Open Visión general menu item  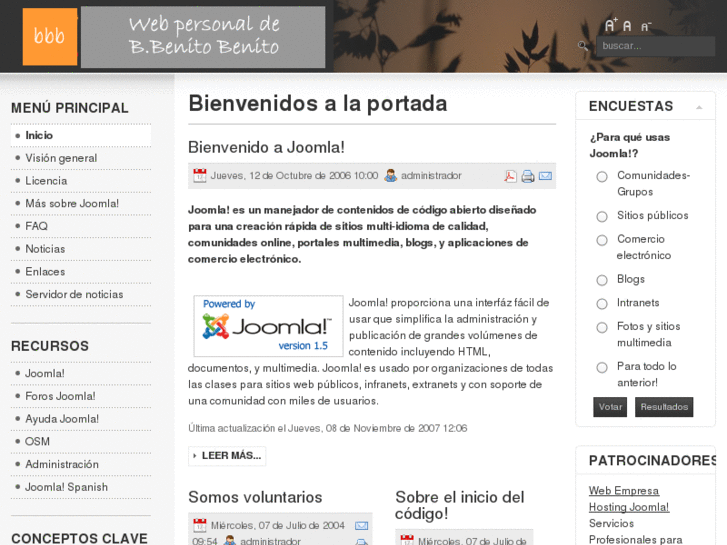81,158
